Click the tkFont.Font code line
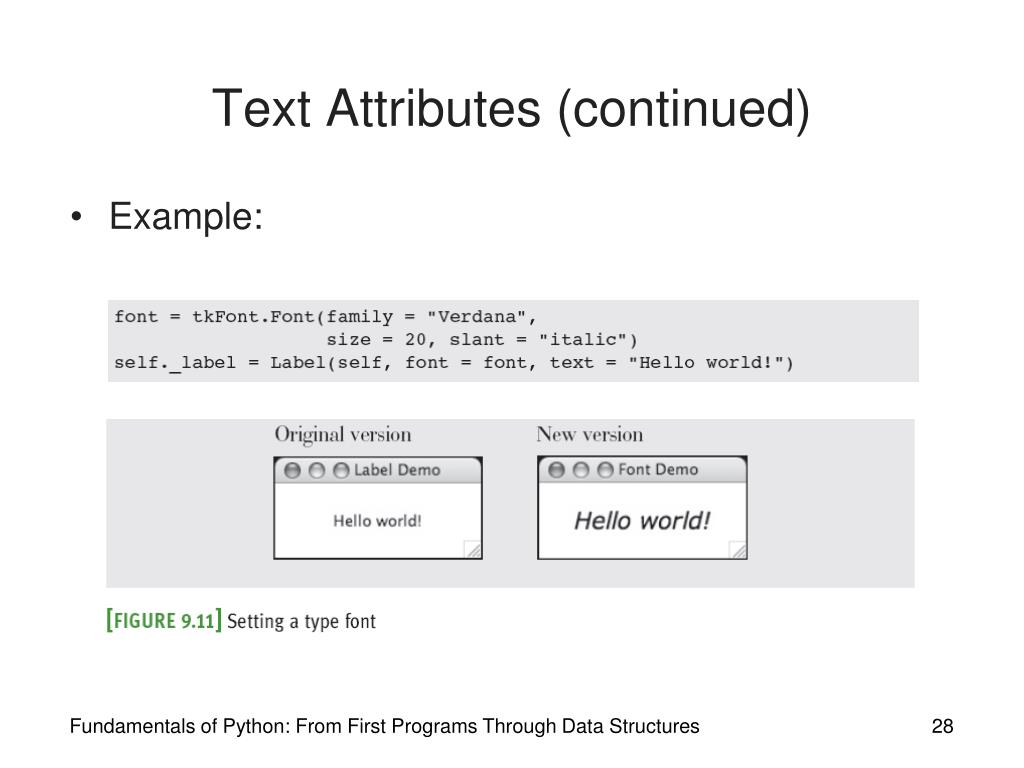The width and height of the screenshot is (1024, 768). pyautogui.click(x=325, y=317)
